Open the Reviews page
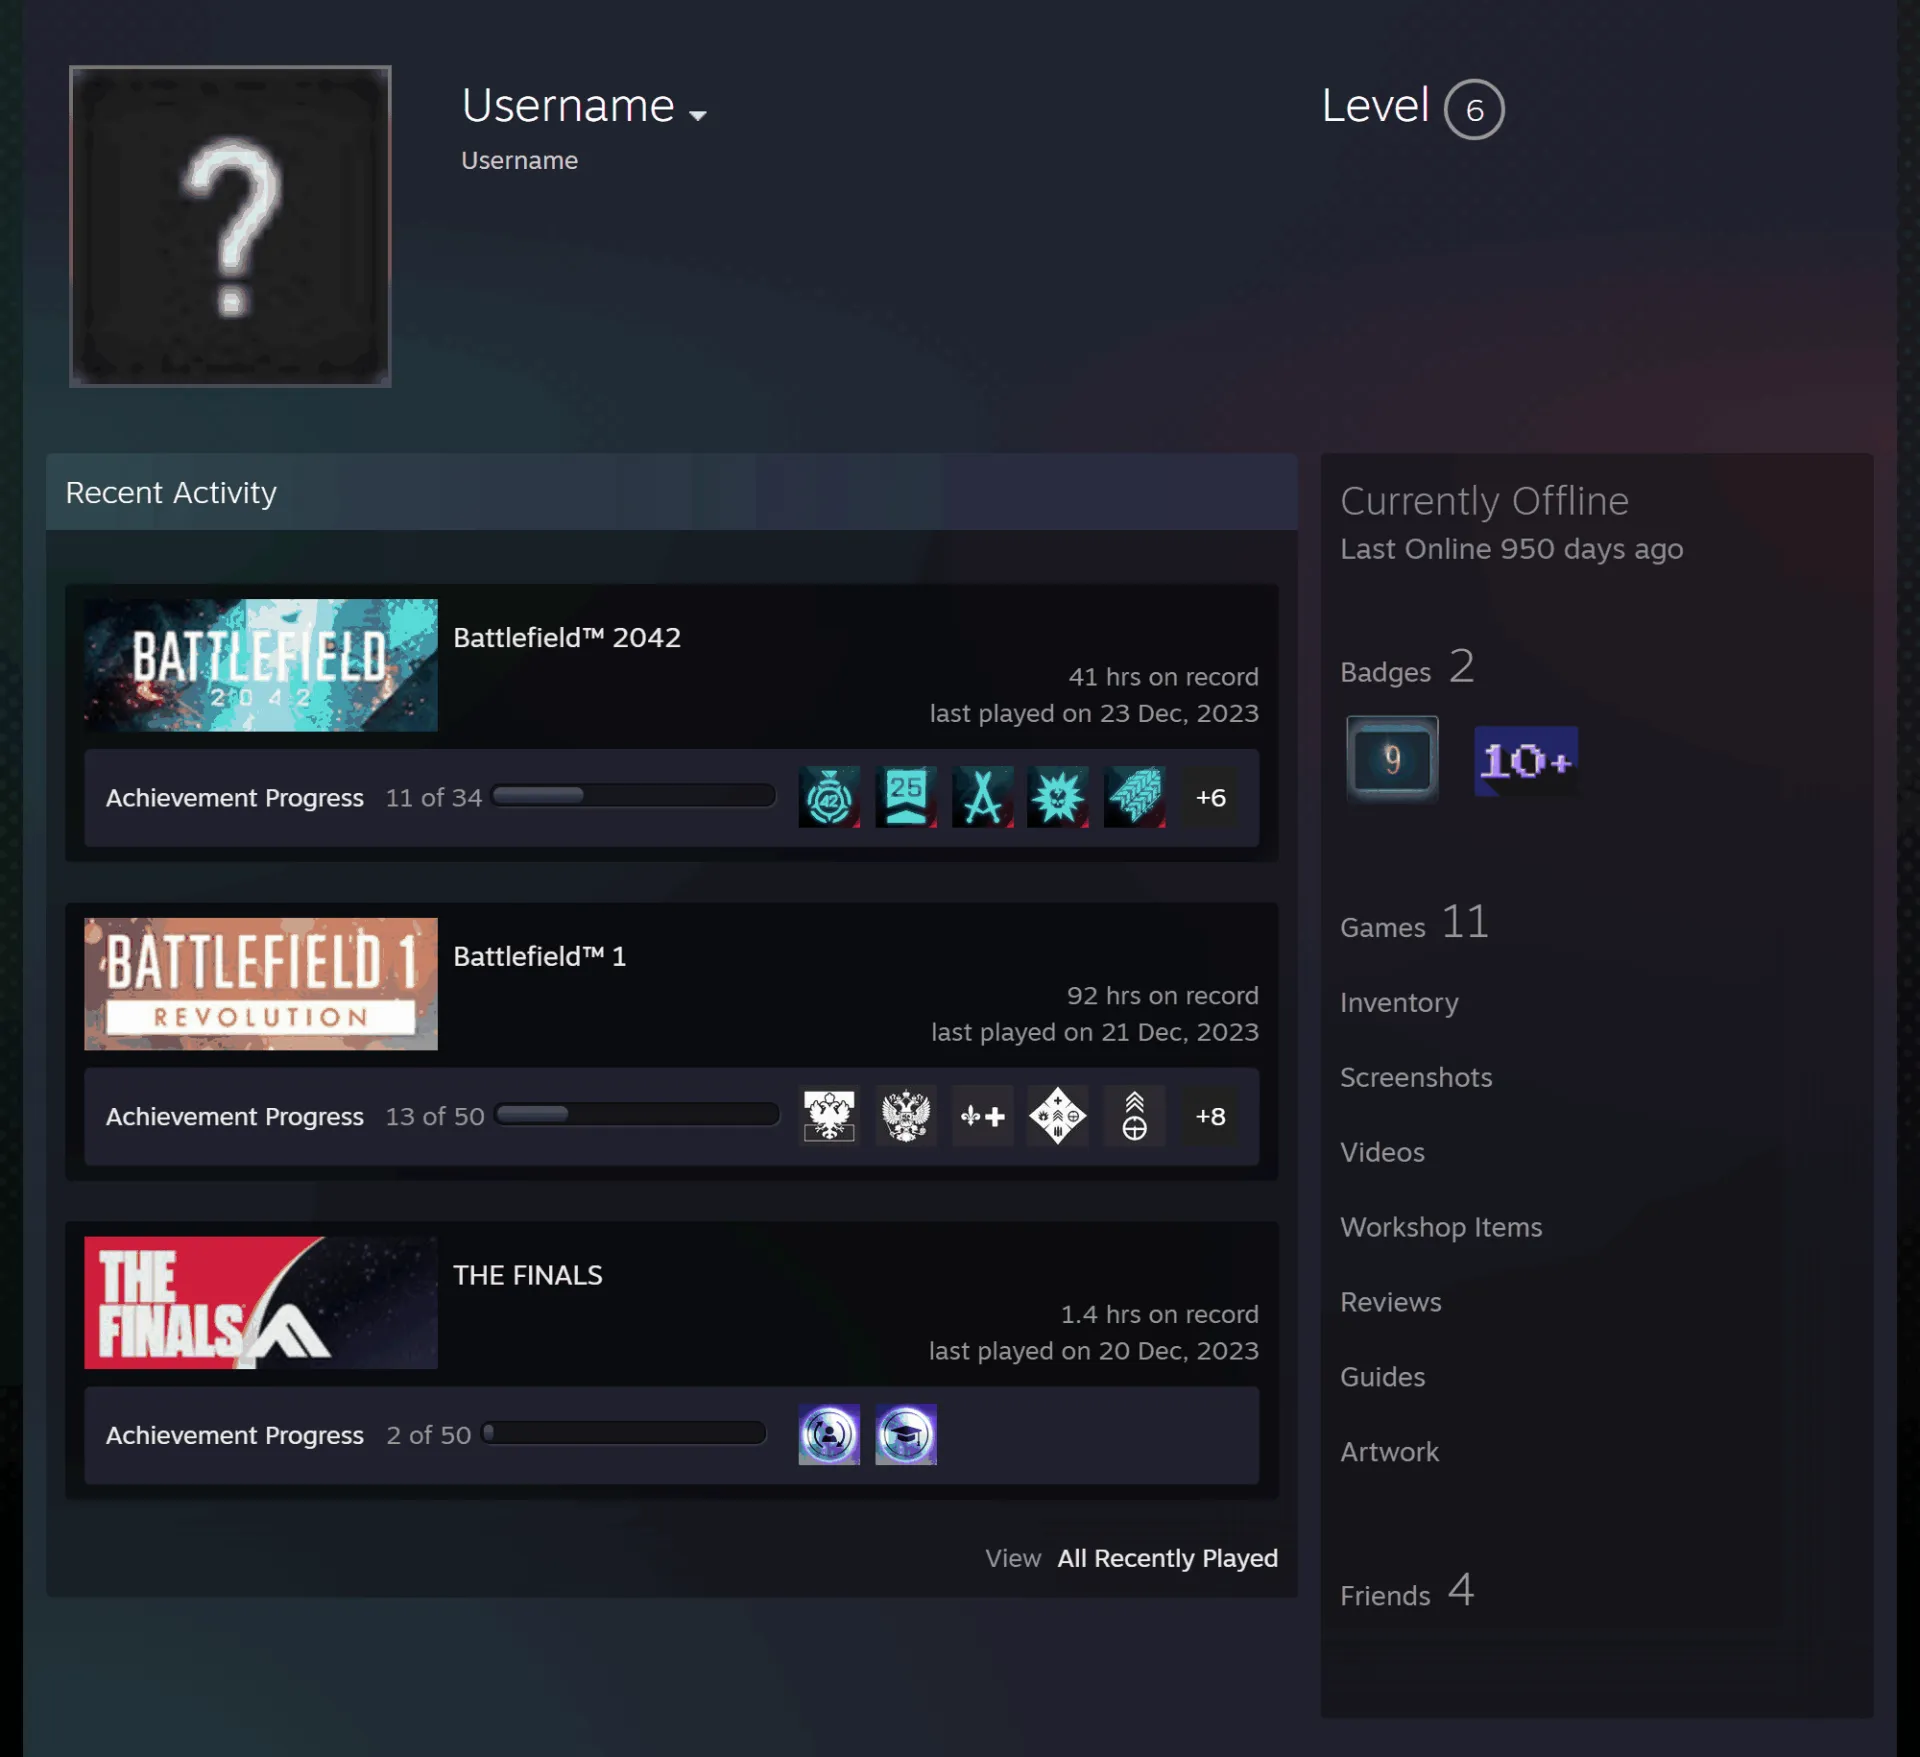 pyautogui.click(x=1391, y=1302)
